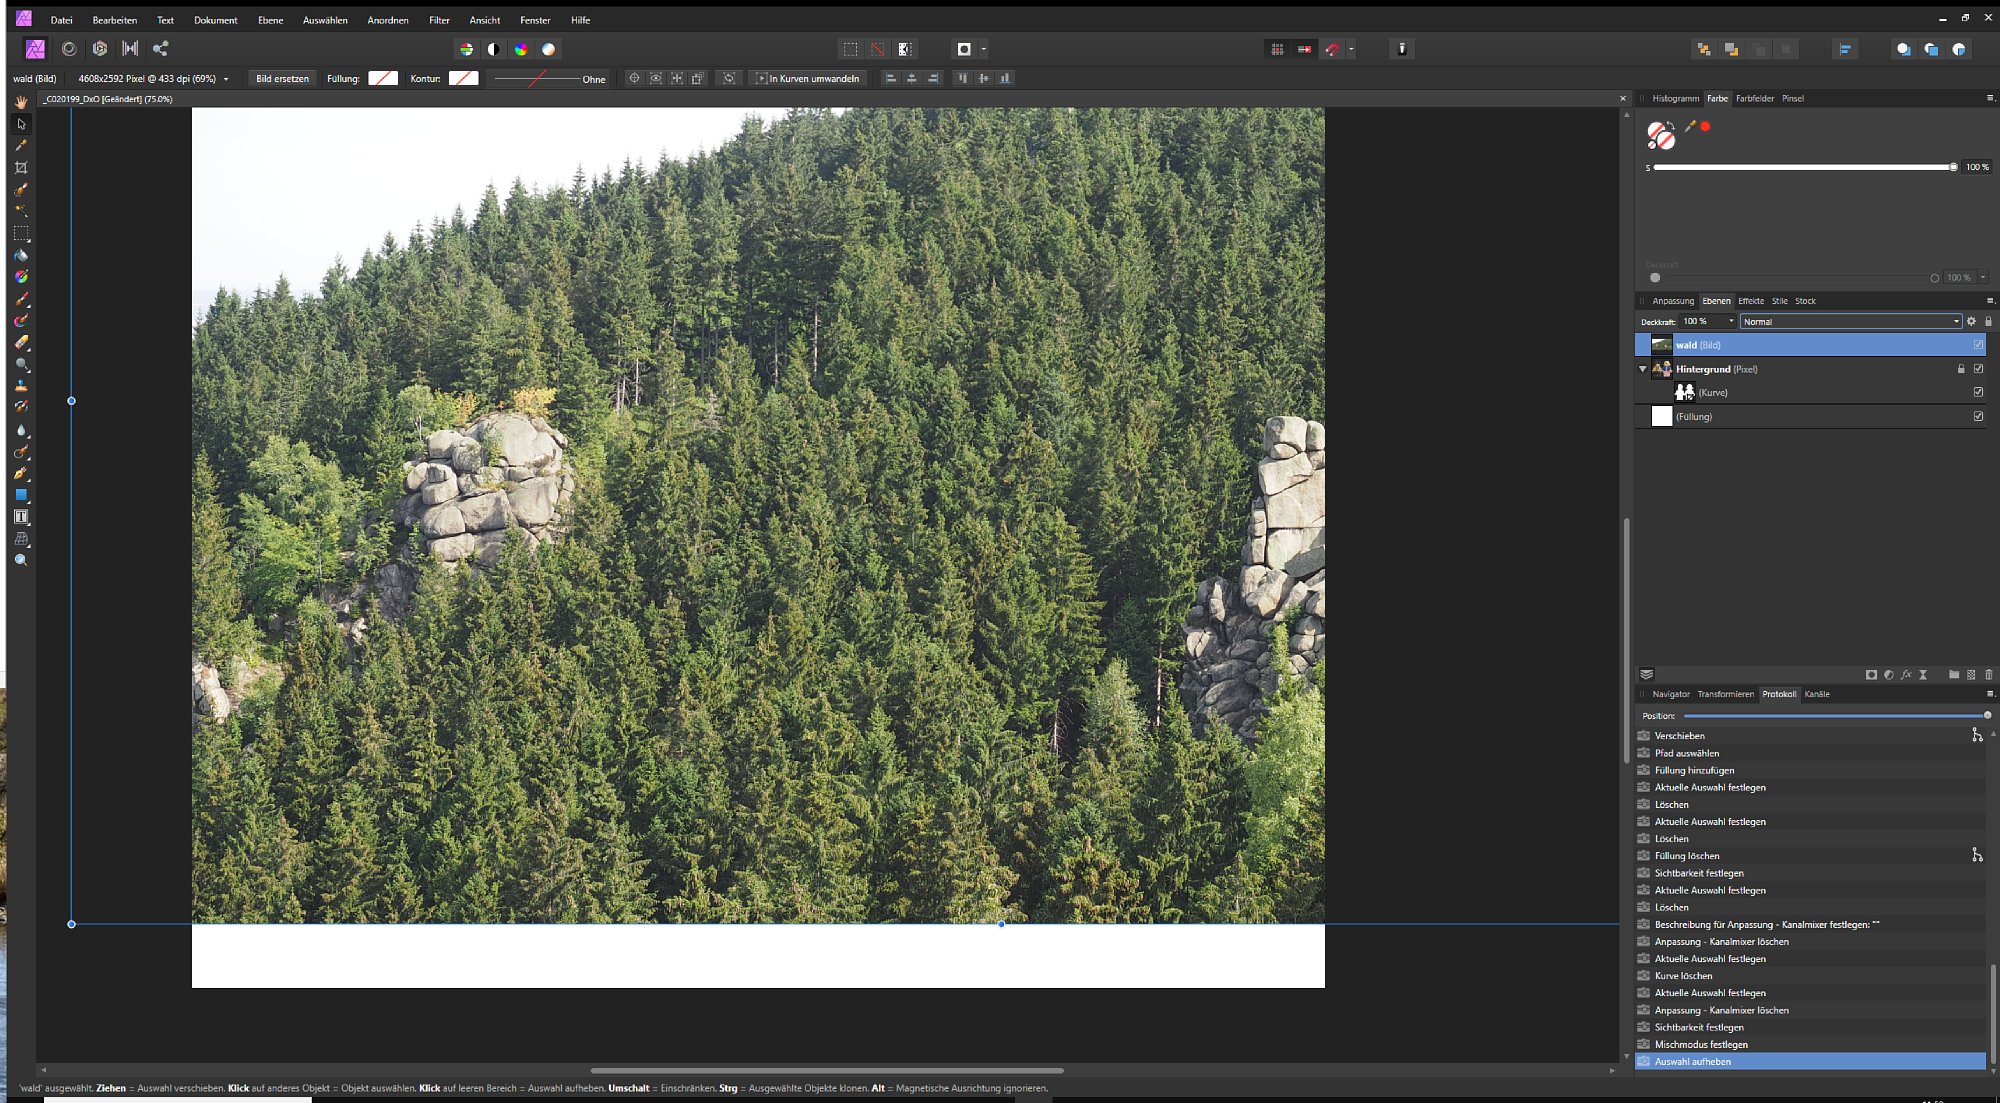Select the Rectangle shape tool
This screenshot has height=1103, width=2000.
21,495
